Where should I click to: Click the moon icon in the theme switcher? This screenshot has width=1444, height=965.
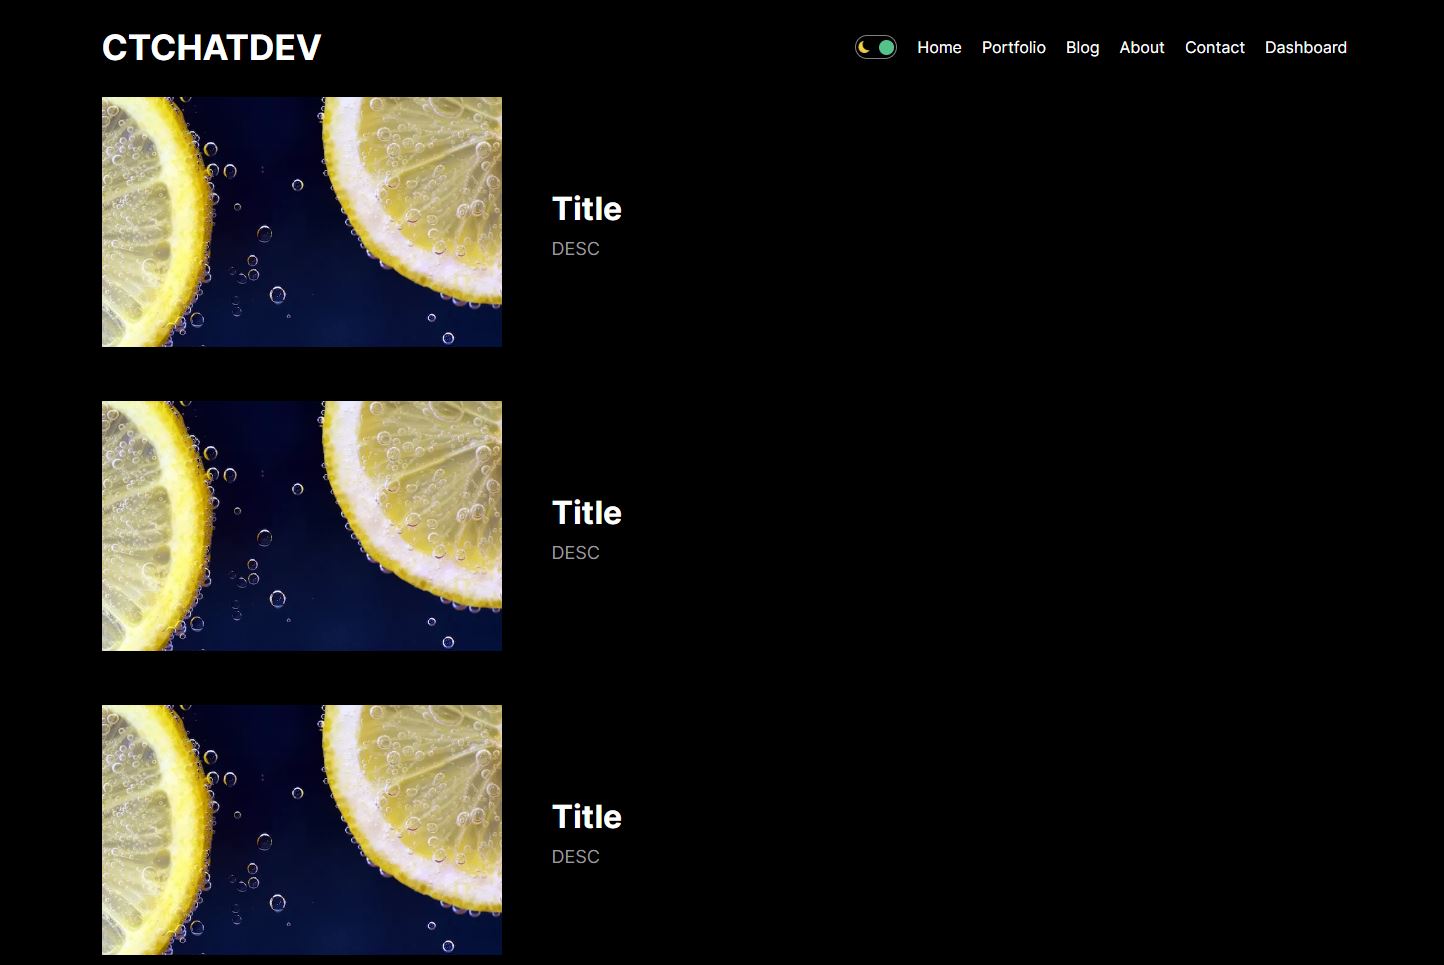[864, 46]
